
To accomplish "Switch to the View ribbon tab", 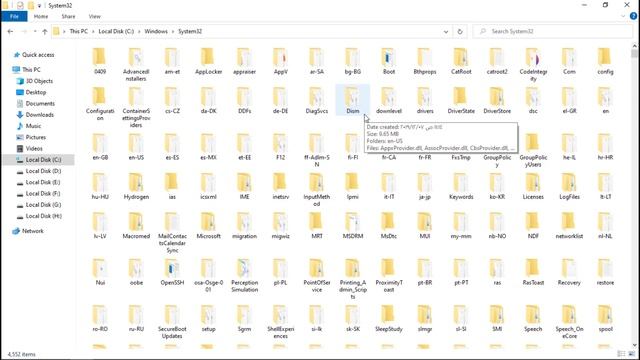I will click(x=94, y=16).
